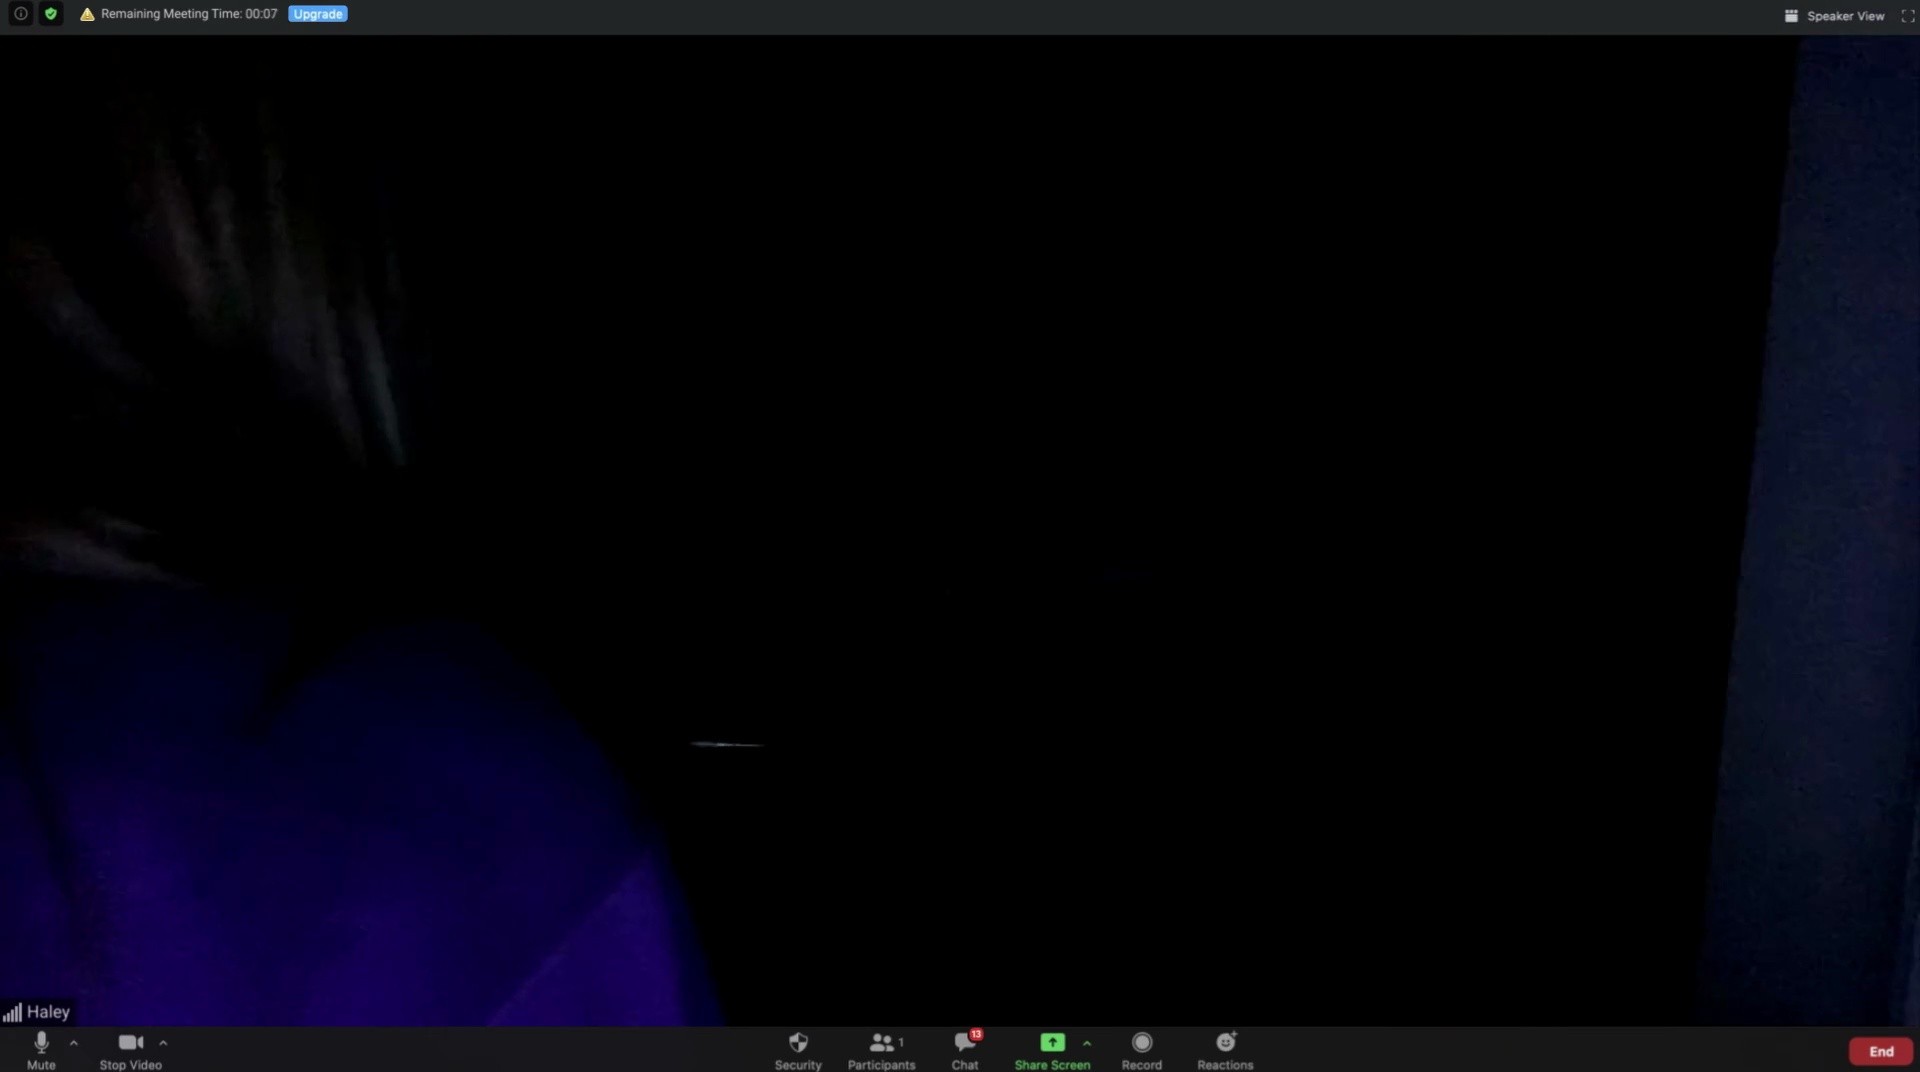Screen dimensions: 1920x1072
Task: Expand Share Screen options arrow
Action: [1087, 1043]
